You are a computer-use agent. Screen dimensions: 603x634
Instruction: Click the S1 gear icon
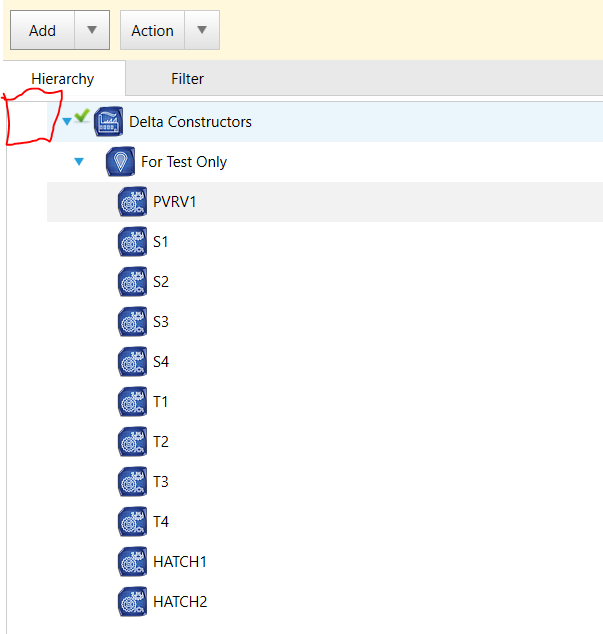tap(133, 241)
